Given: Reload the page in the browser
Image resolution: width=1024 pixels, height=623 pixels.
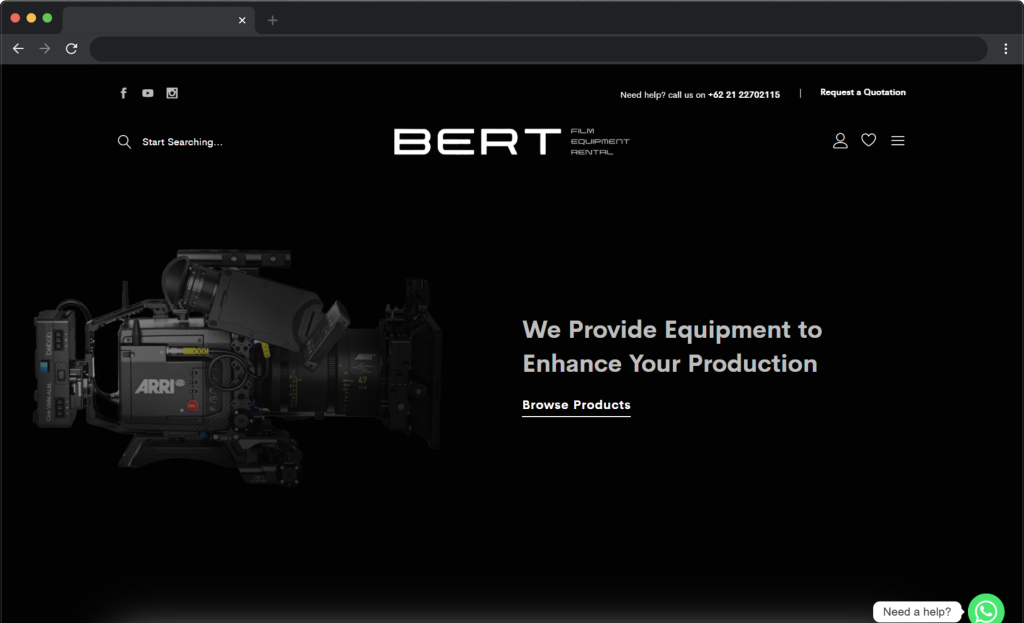Looking at the screenshot, I should [x=72, y=48].
